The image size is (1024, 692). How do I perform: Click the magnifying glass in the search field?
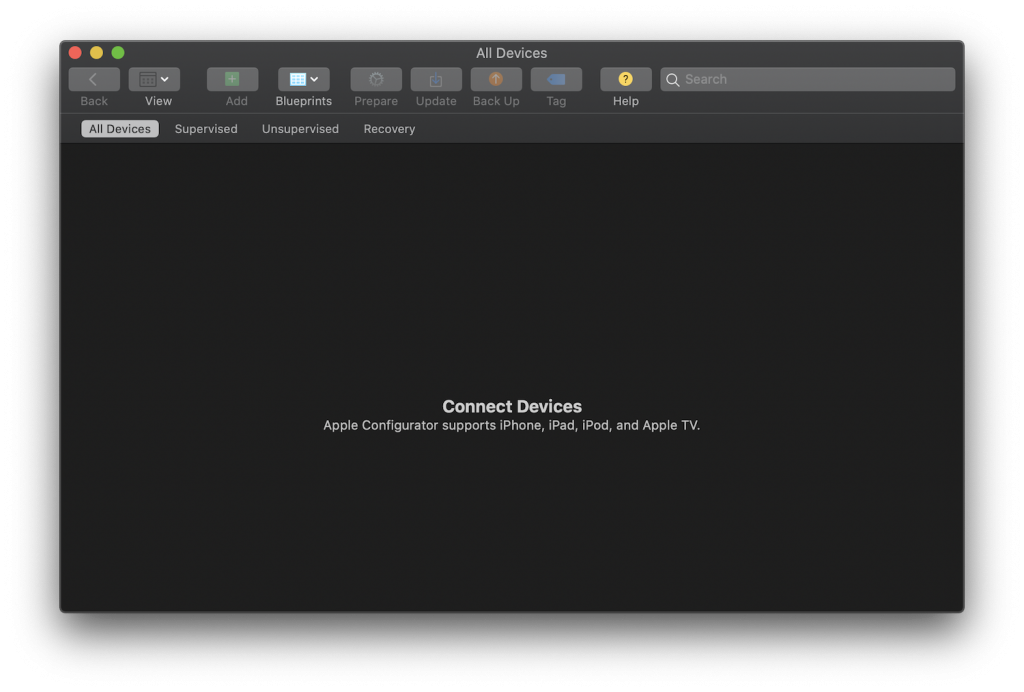[673, 78]
